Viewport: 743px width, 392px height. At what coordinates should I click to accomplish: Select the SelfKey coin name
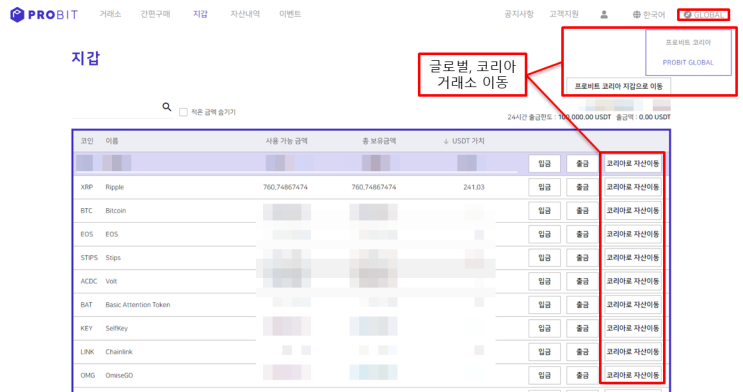(117, 328)
